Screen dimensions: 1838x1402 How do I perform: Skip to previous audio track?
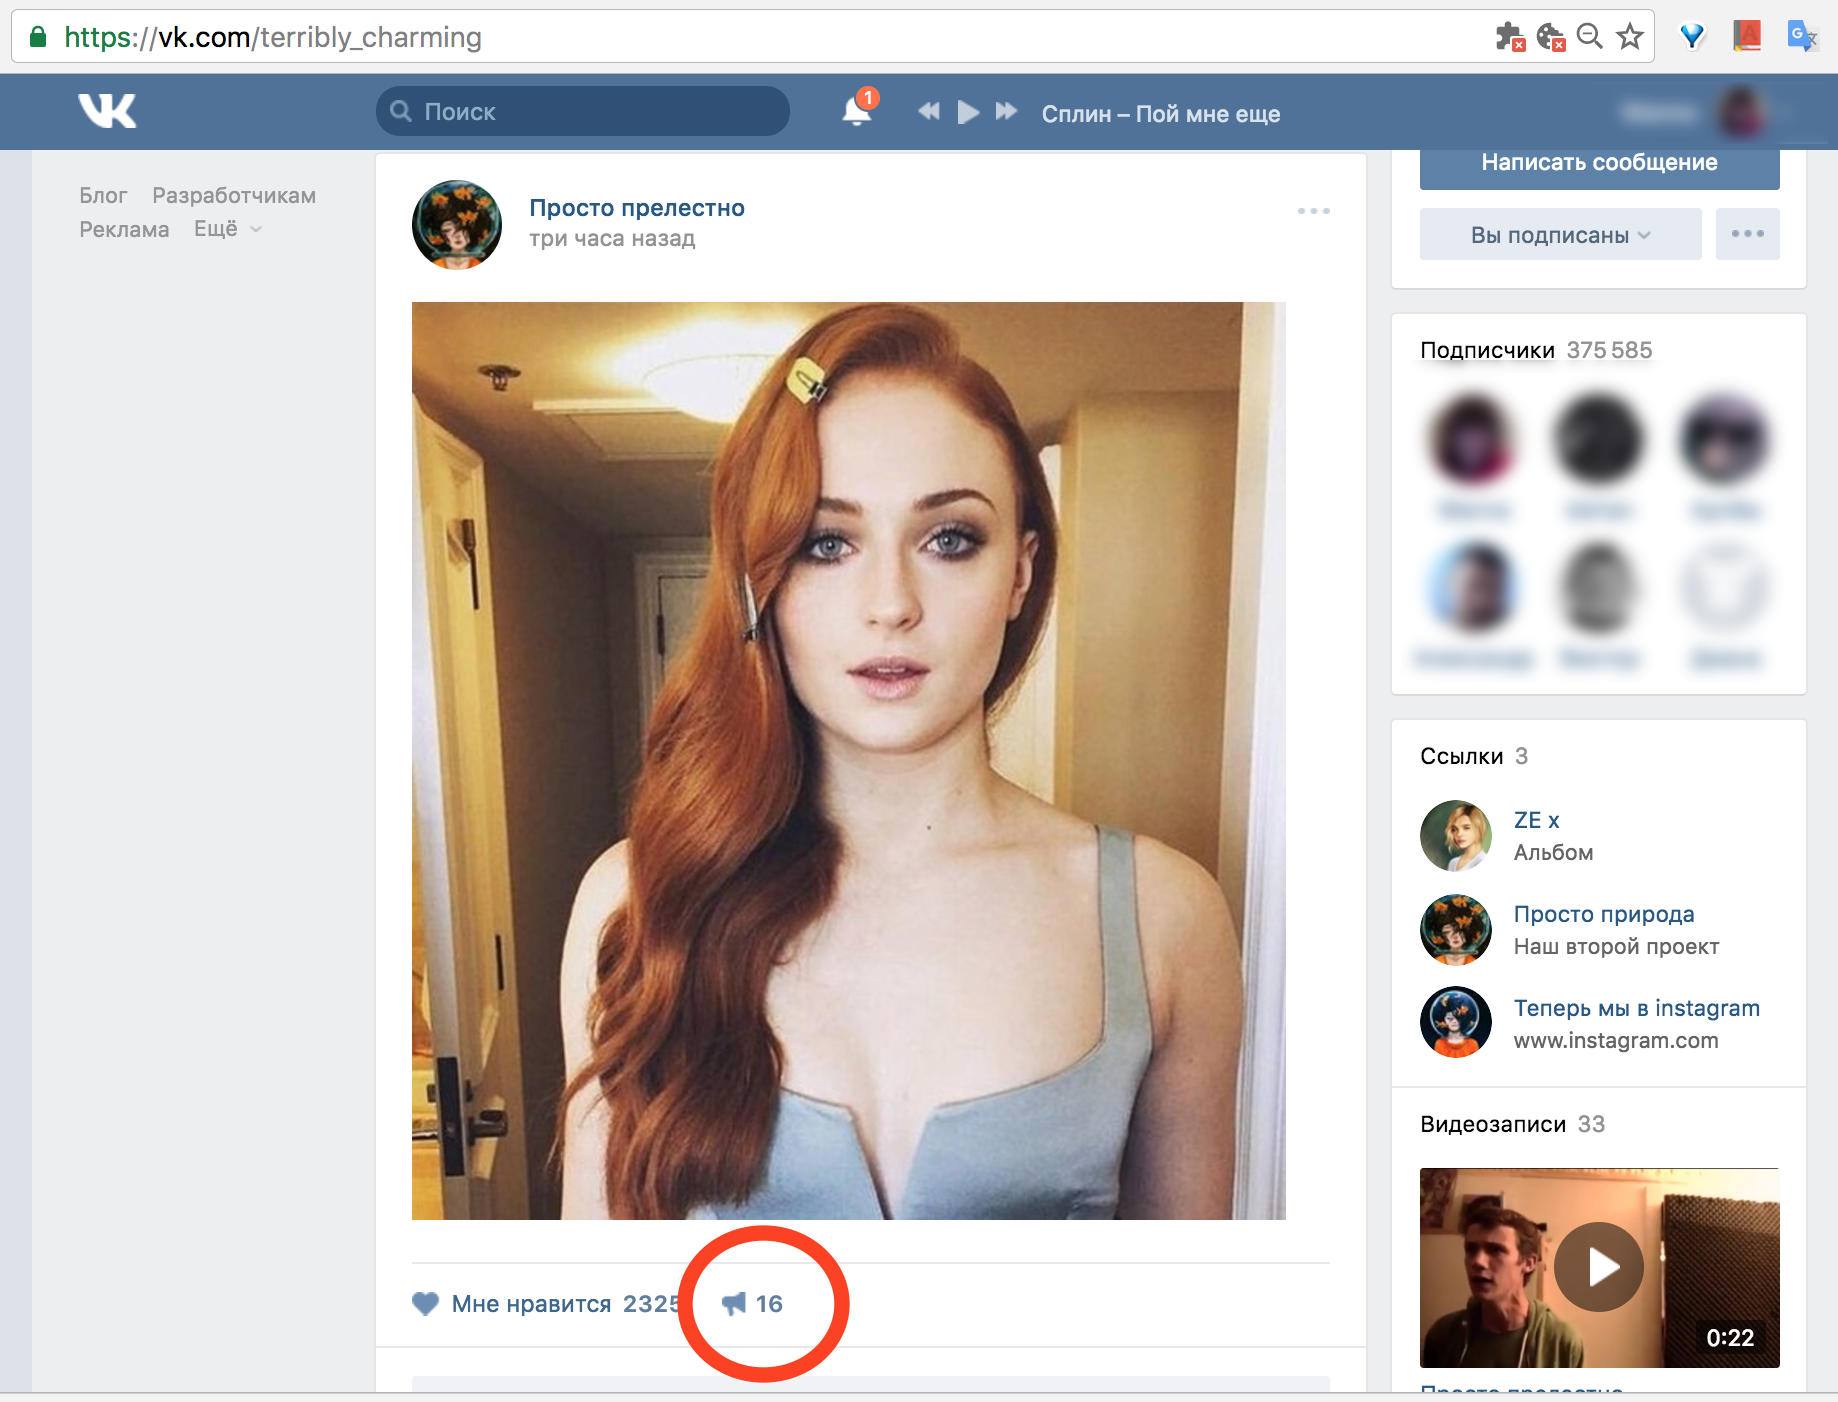[929, 111]
